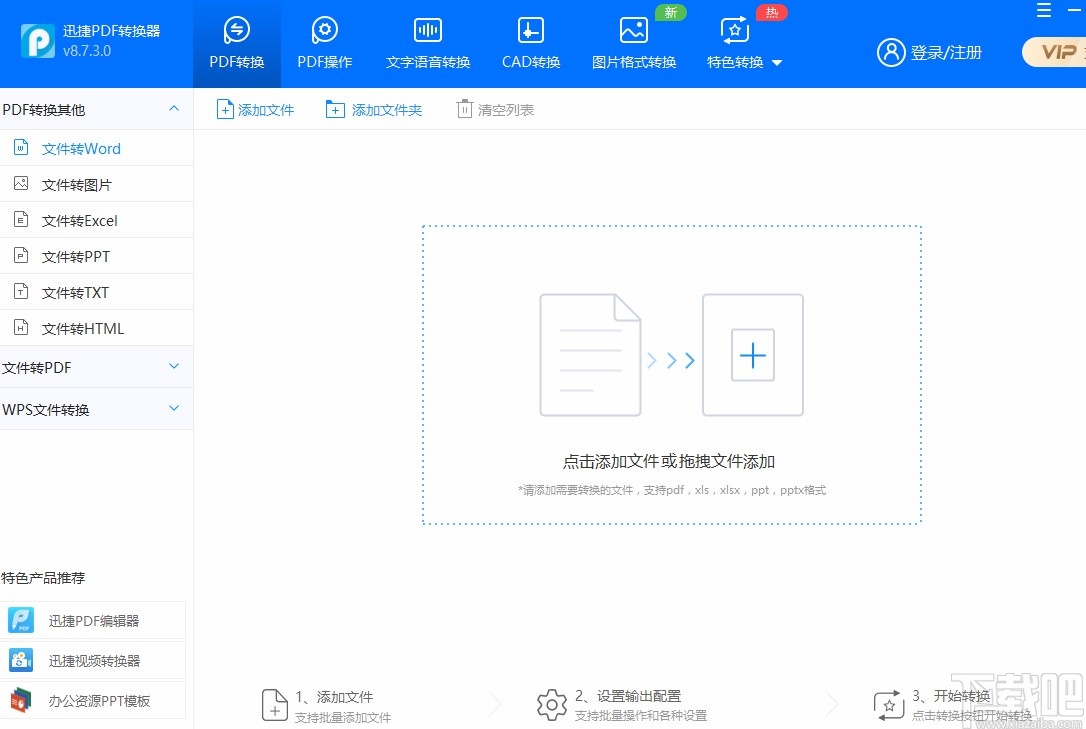1086x729 pixels.
Task: Click the 添加文件 add-file icon
Action: pos(224,109)
